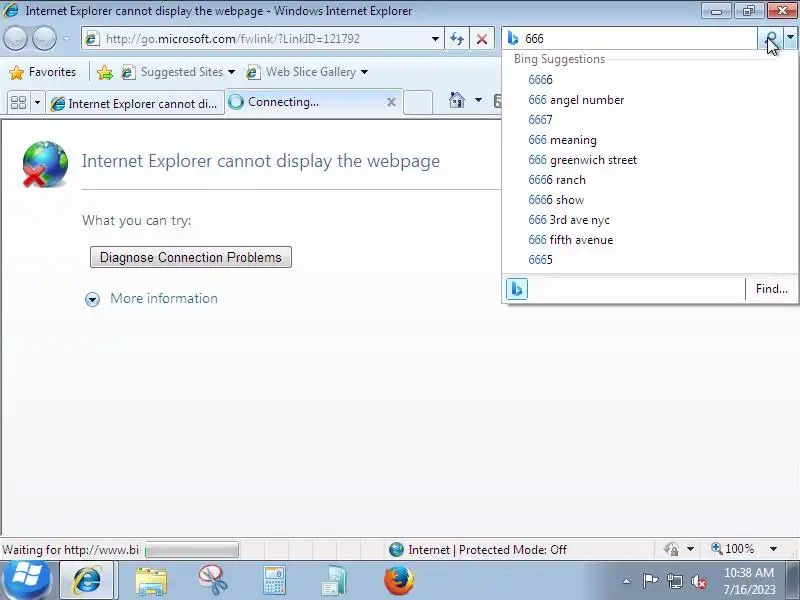Click the Refresh page icon
This screenshot has height=600, width=800.
point(457,39)
